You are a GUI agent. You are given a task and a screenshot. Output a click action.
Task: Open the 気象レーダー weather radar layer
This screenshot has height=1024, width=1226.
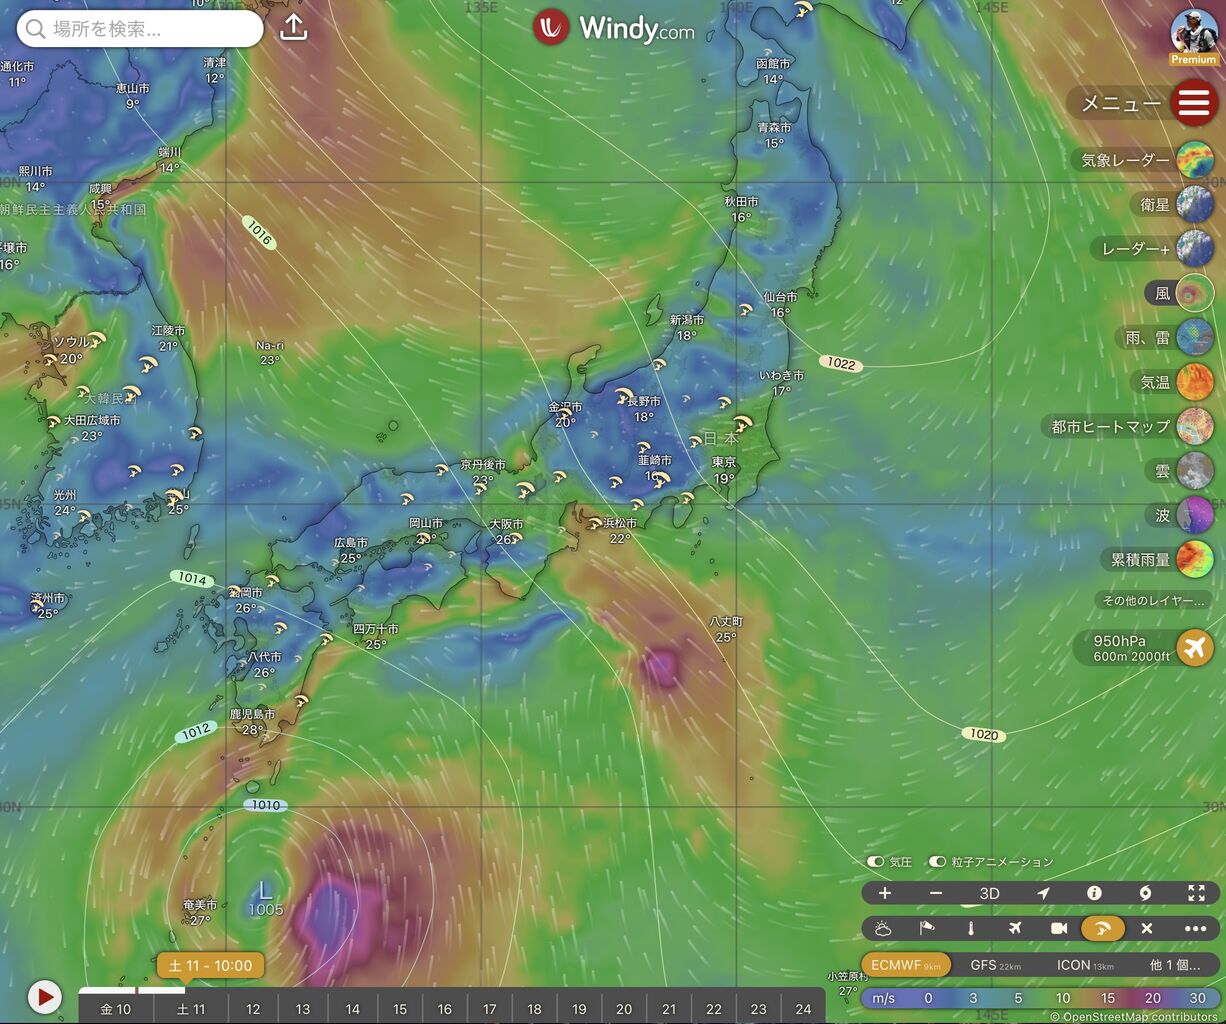point(1196,160)
